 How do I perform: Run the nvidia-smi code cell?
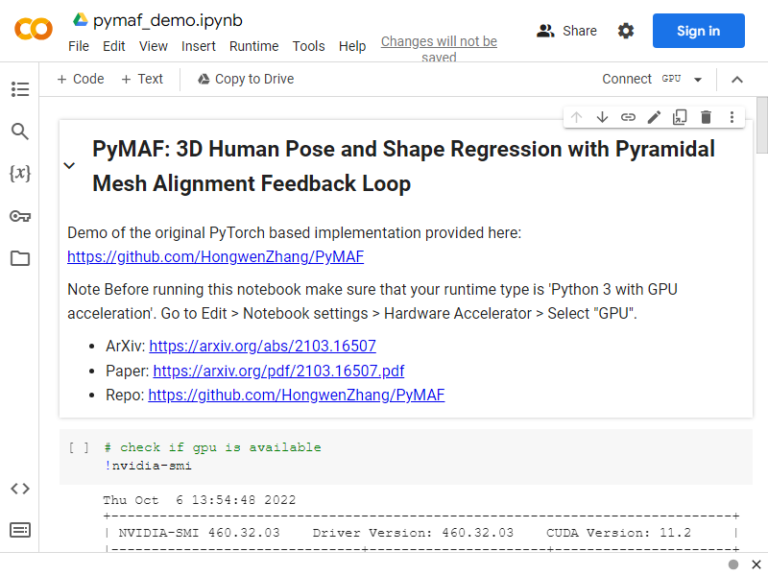[79, 447]
